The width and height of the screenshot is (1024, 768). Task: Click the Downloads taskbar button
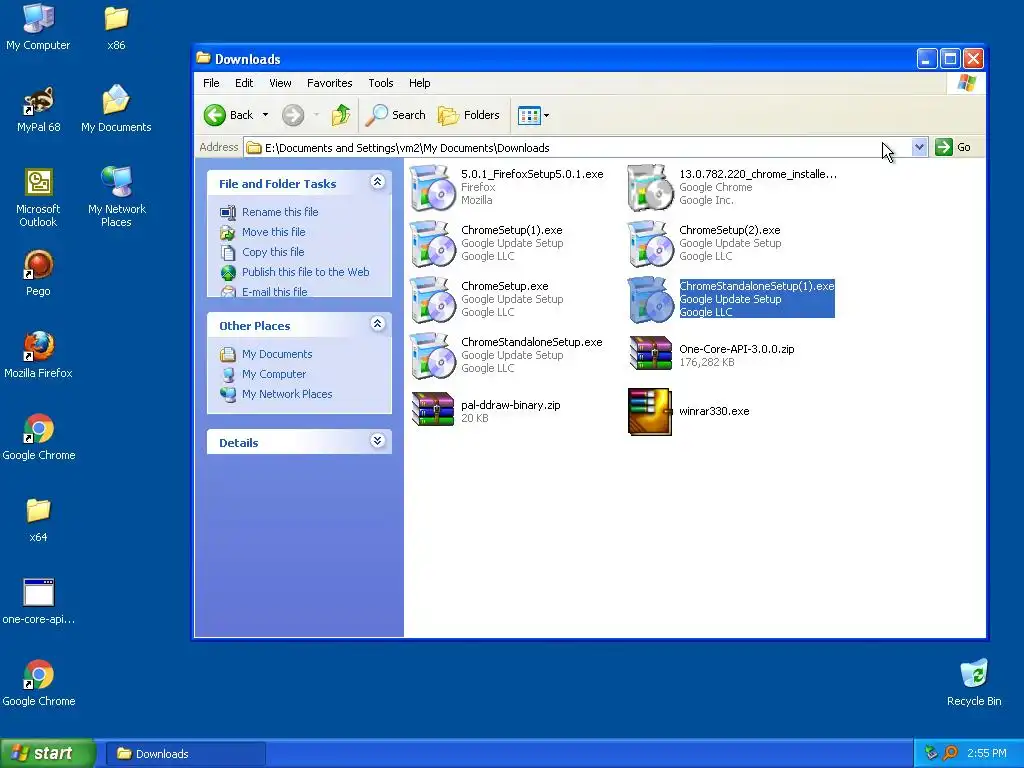tap(185, 754)
